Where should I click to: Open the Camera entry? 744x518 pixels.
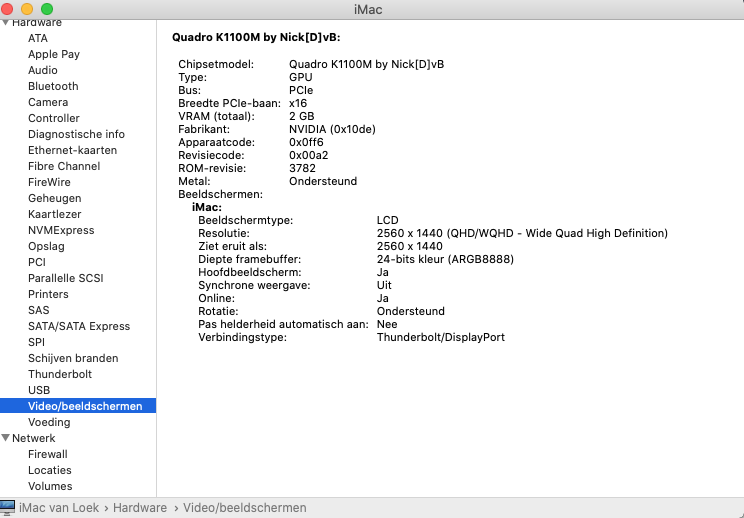(48, 102)
